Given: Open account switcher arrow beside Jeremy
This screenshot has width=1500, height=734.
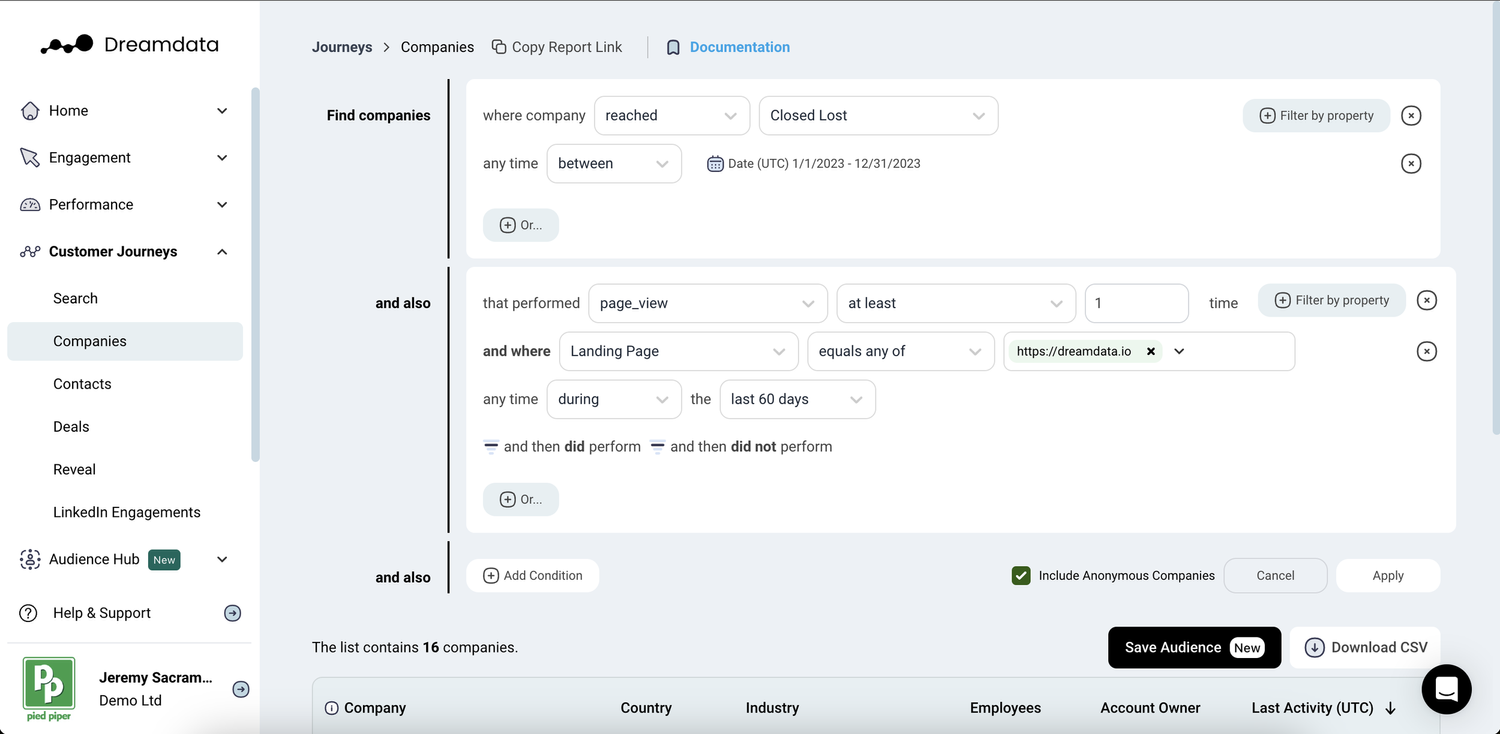Looking at the screenshot, I should tap(241, 689).
